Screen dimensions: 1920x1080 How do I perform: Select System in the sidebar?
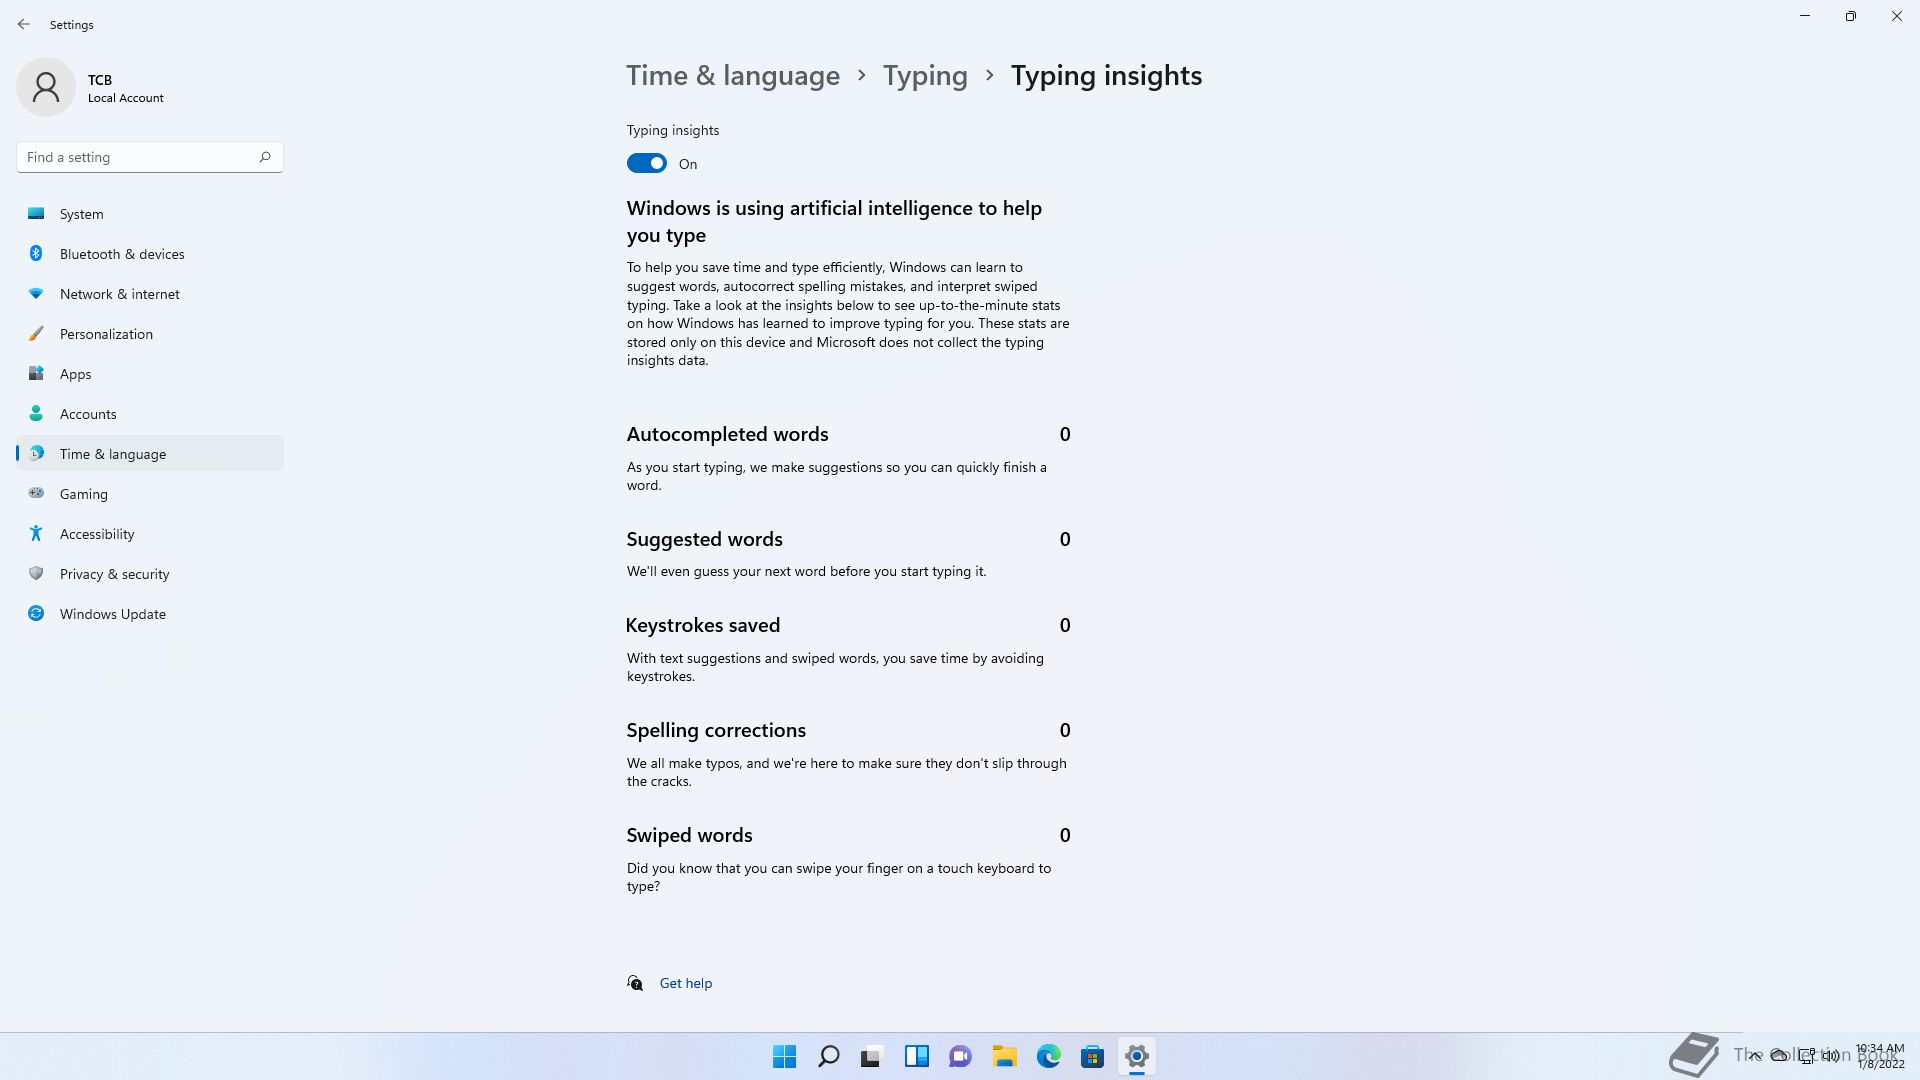(x=150, y=213)
